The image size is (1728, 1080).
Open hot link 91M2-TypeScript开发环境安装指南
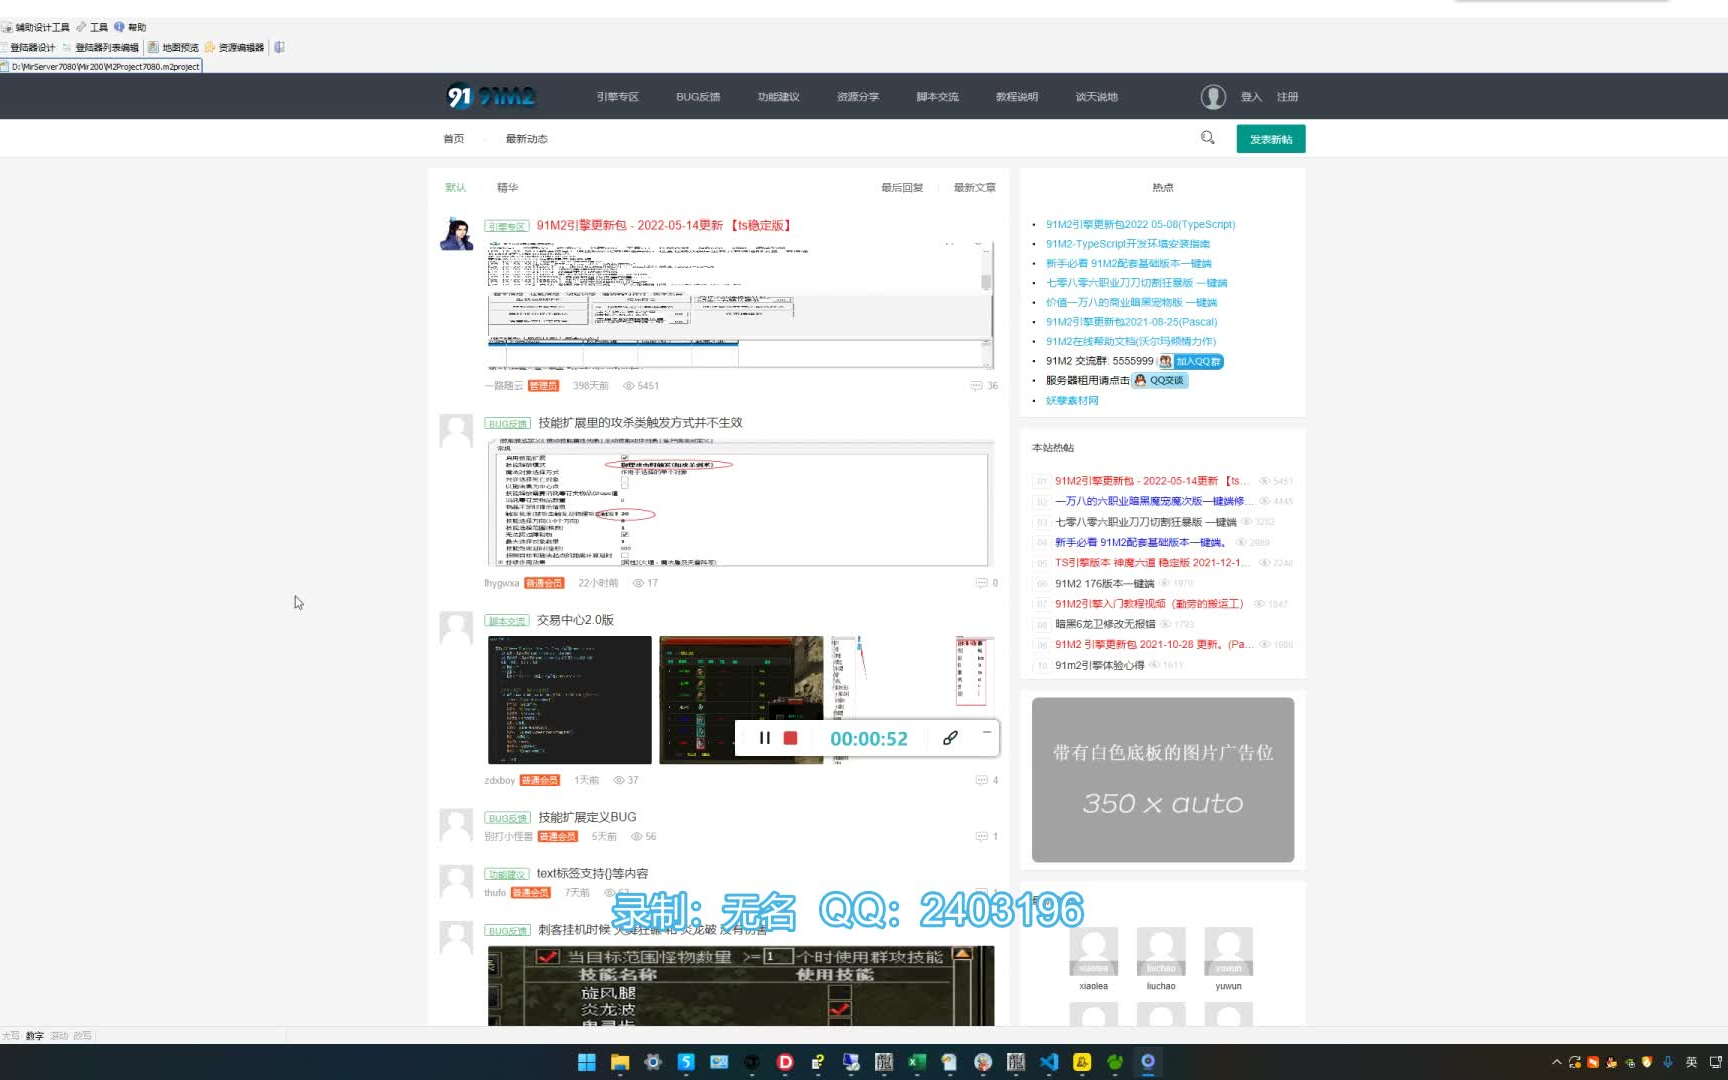(1127, 244)
